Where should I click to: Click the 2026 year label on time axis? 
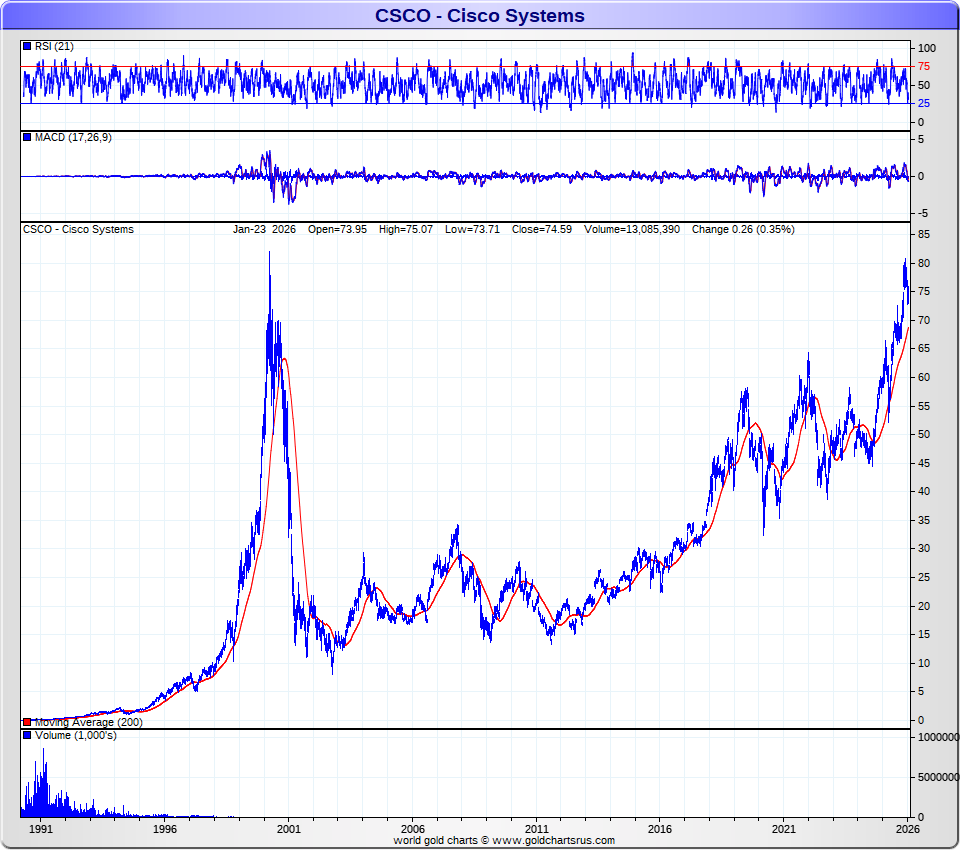(x=907, y=829)
